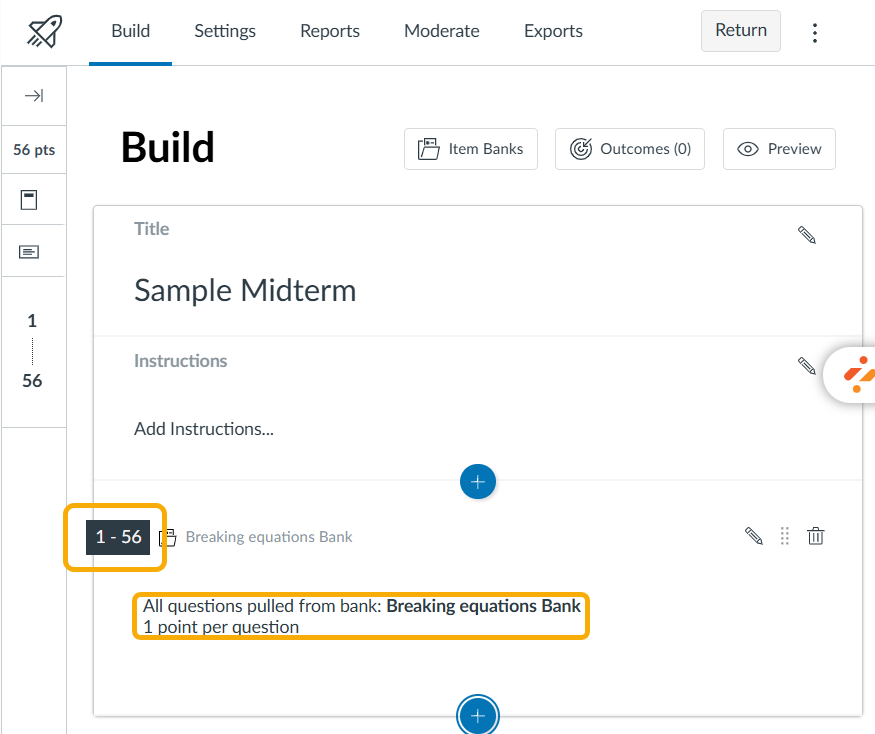This screenshot has width=875, height=734.
Task: Open Item Banks
Action: coord(470,149)
